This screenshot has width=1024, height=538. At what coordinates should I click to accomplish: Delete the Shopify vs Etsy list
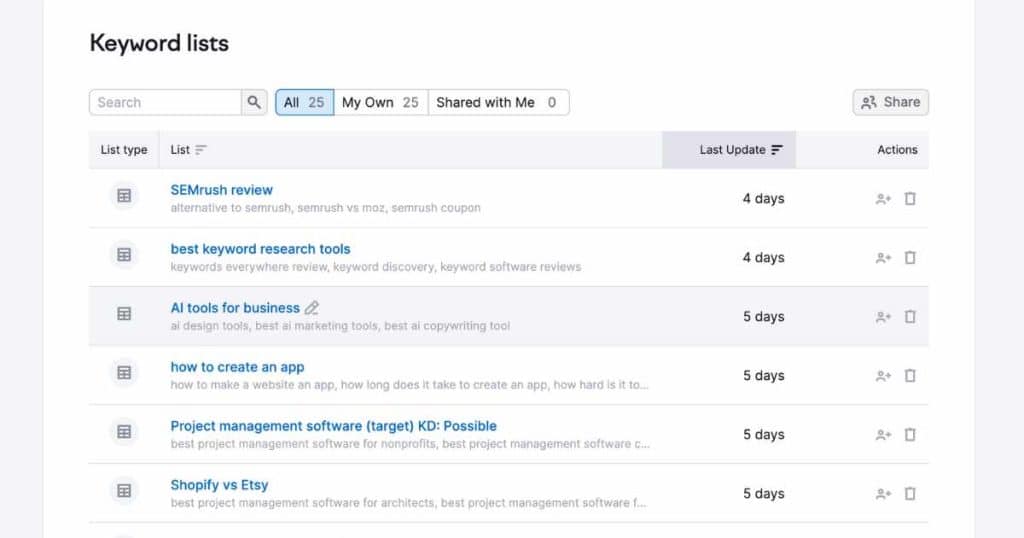coord(910,494)
